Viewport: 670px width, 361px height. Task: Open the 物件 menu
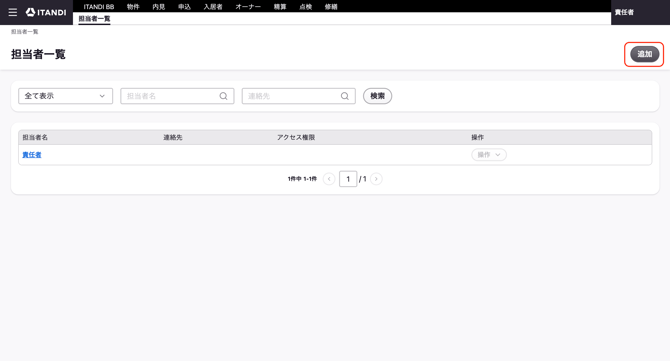click(x=133, y=7)
